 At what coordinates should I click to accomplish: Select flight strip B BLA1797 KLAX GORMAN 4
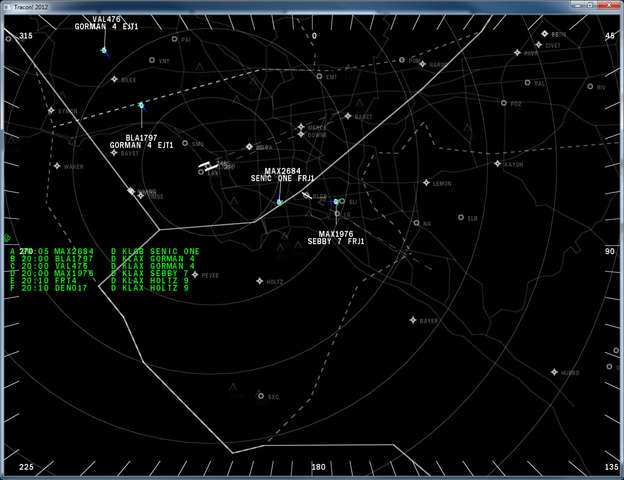pos(103,259)
